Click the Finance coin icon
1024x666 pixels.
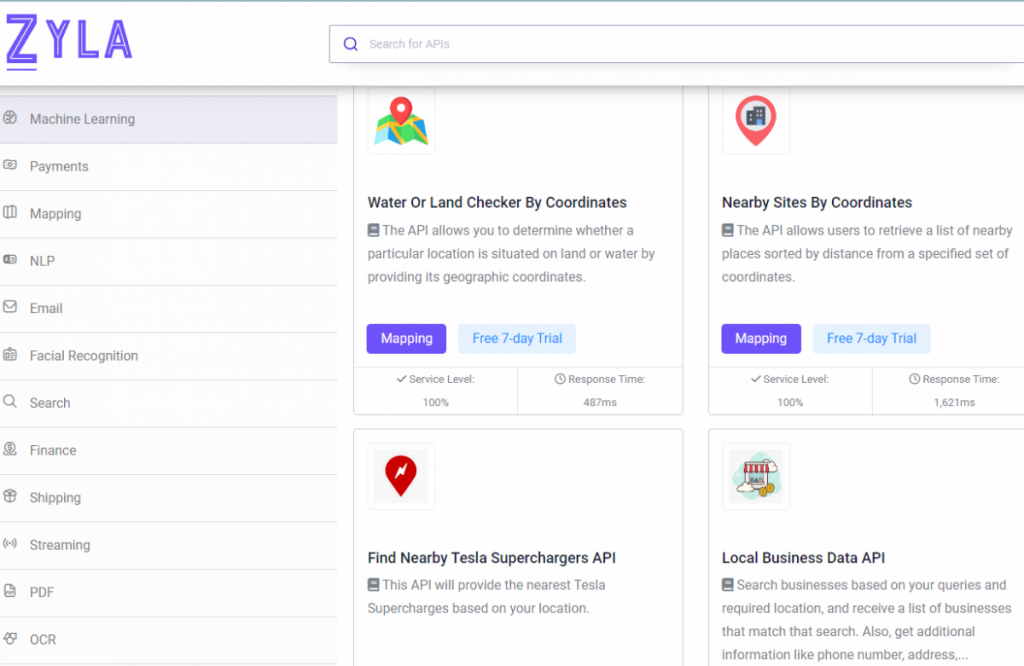click(x=10, y=449)
